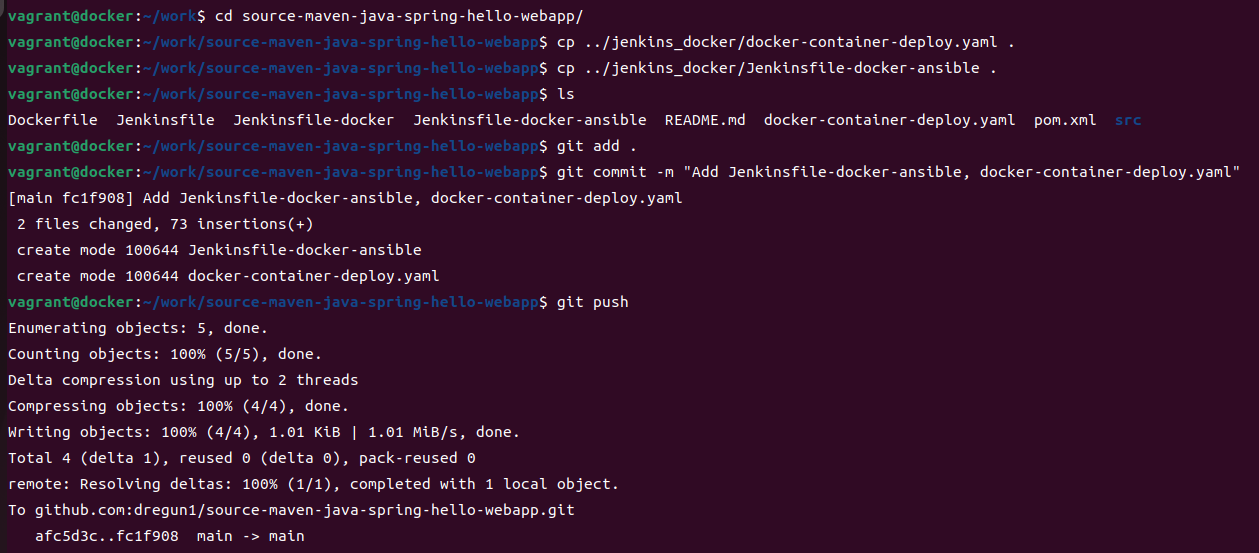Click the 'Writing objects: 100%' line

[x=264, y=432]
